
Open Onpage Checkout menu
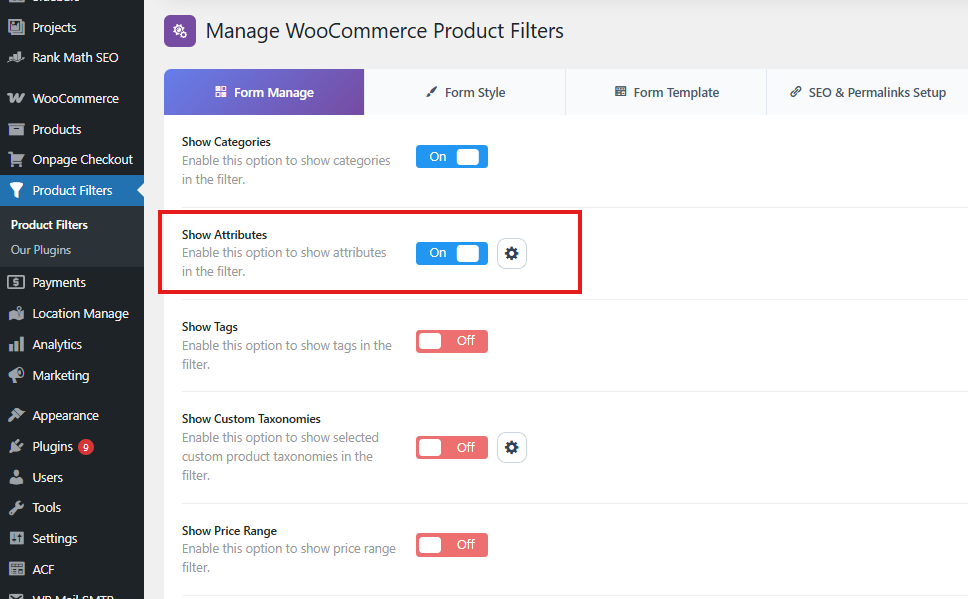click(83, 159)
